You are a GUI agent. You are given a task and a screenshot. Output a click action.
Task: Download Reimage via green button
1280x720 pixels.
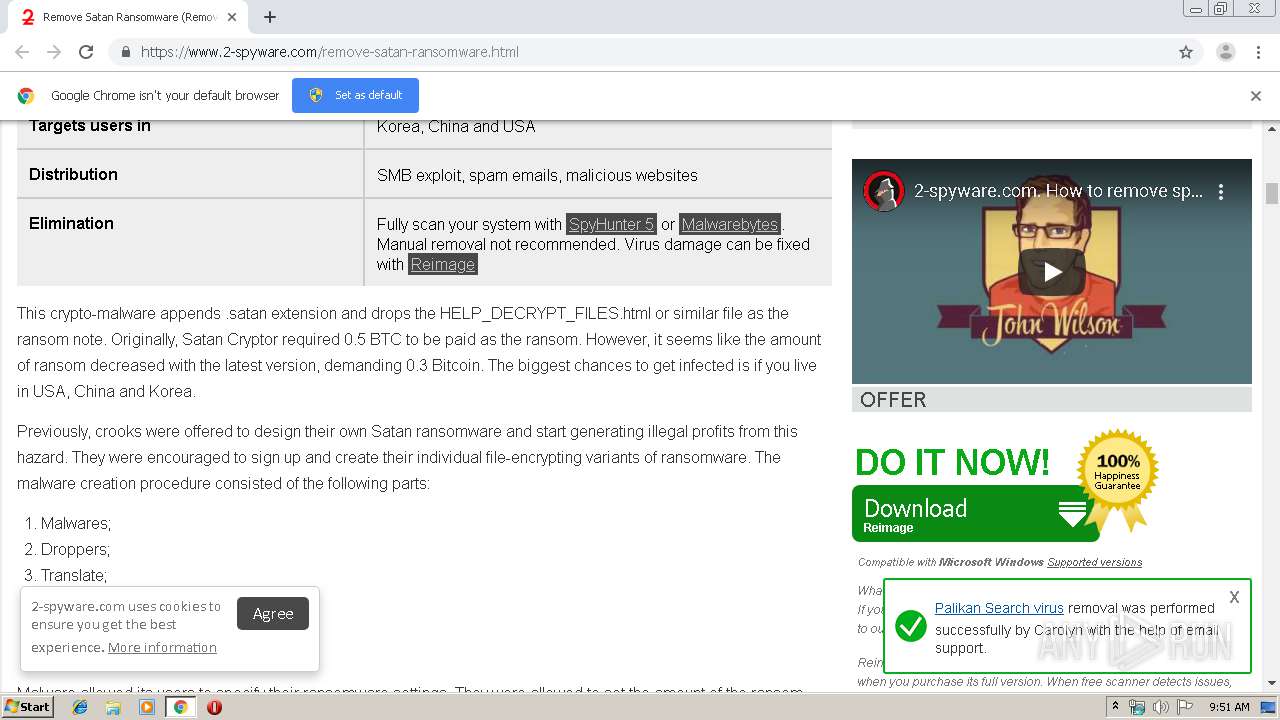[975, 514]
